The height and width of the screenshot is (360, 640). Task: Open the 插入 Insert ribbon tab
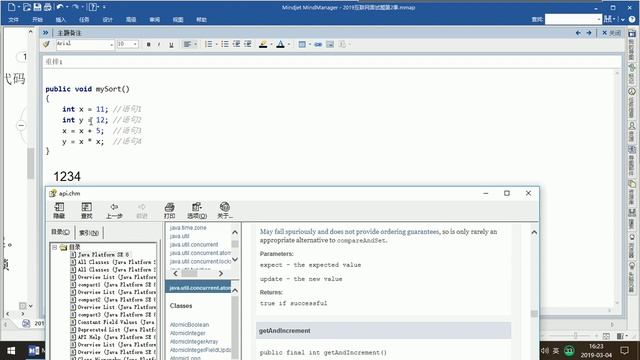point(60,20)
